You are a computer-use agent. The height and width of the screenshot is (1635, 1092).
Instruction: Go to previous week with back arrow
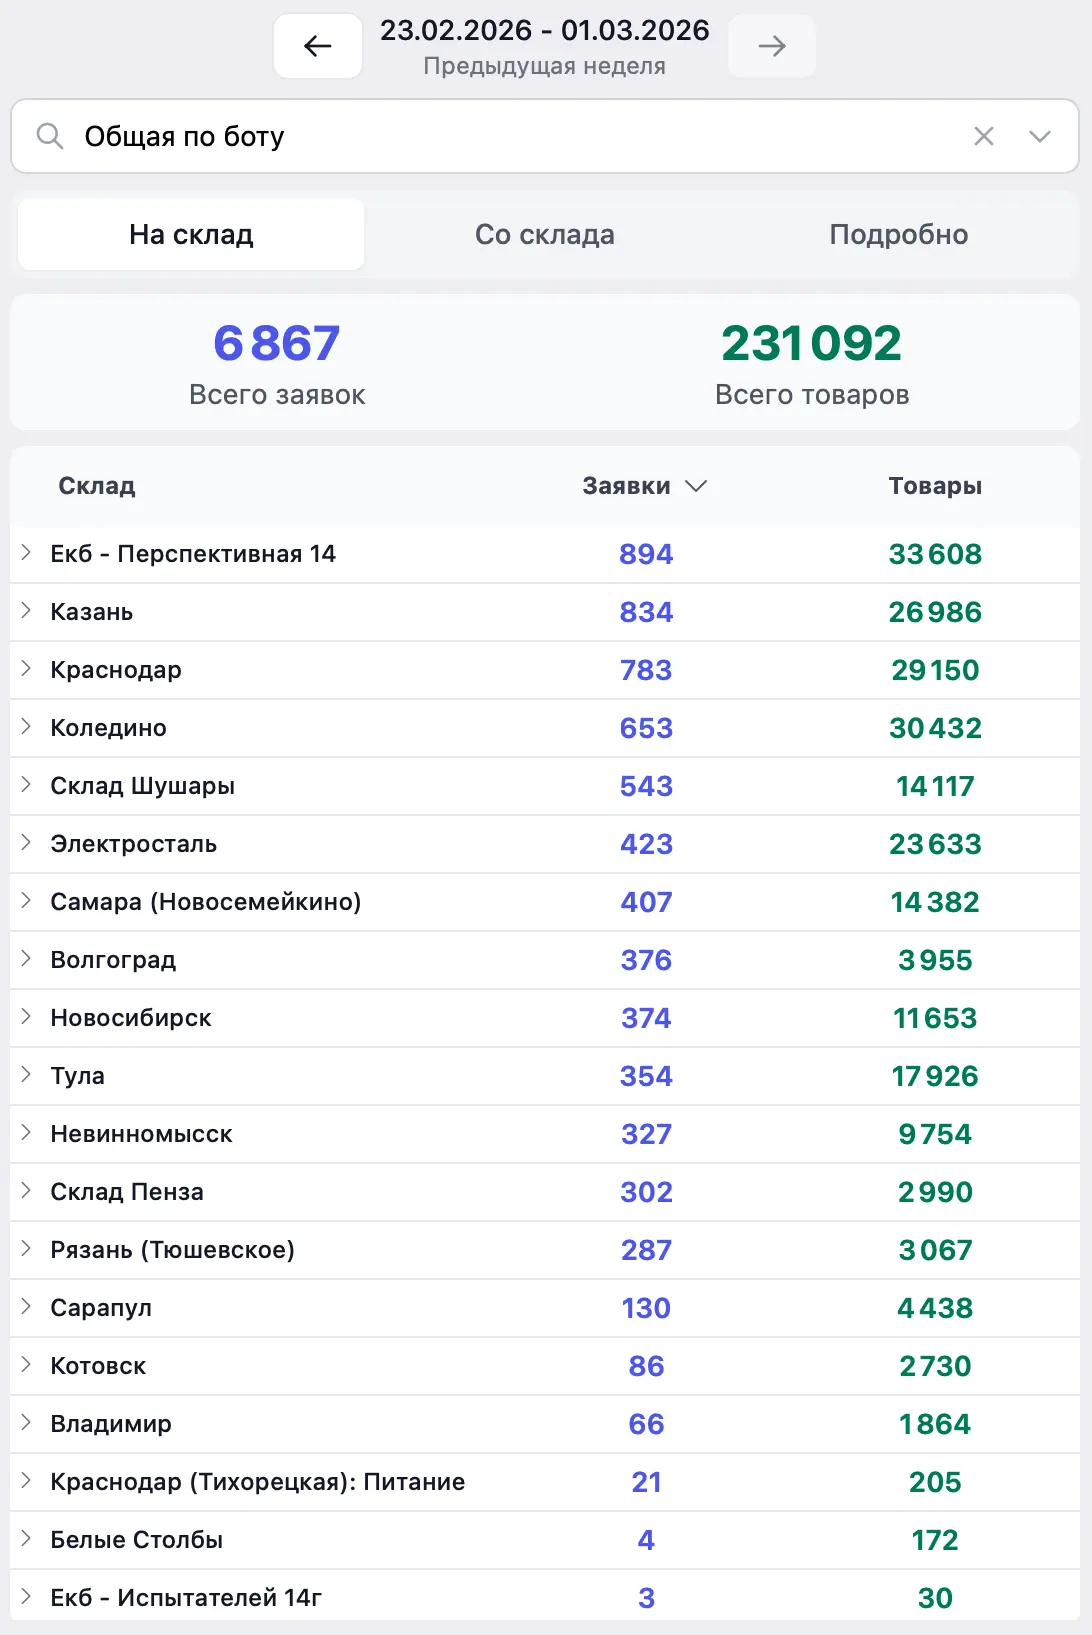tap(318, 46)
